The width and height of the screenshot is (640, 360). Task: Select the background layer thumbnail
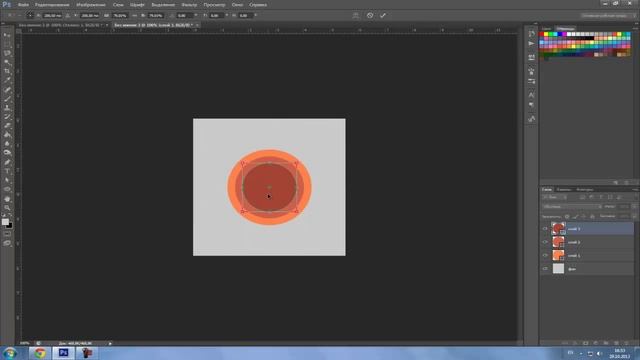point(558,269)
